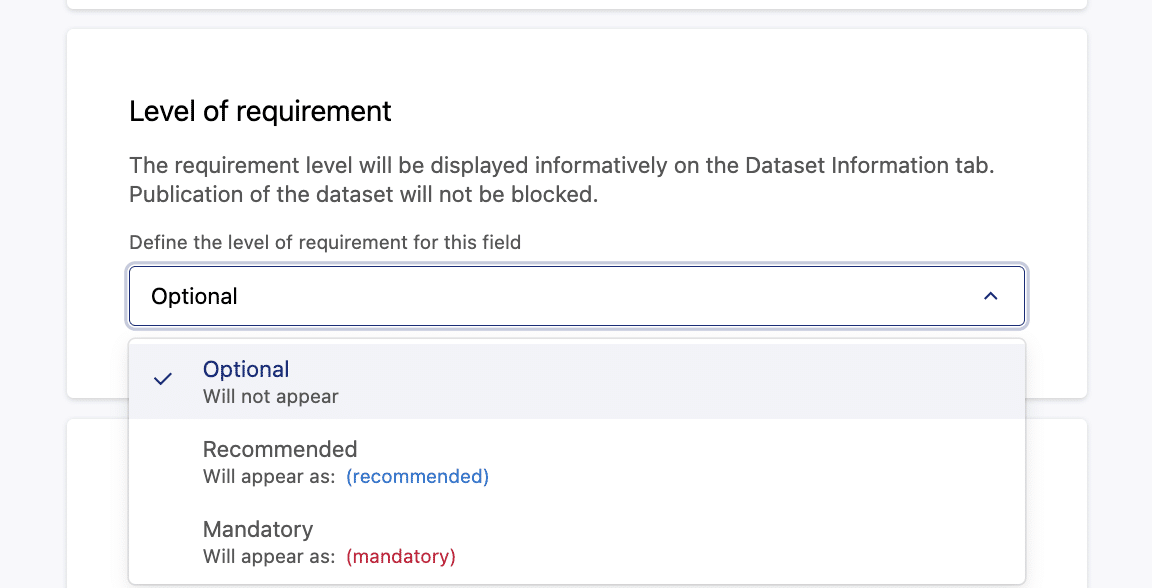Click the 'Level of requirement' heading
This screenshot has width=1152, height=588.
[260, 111]
